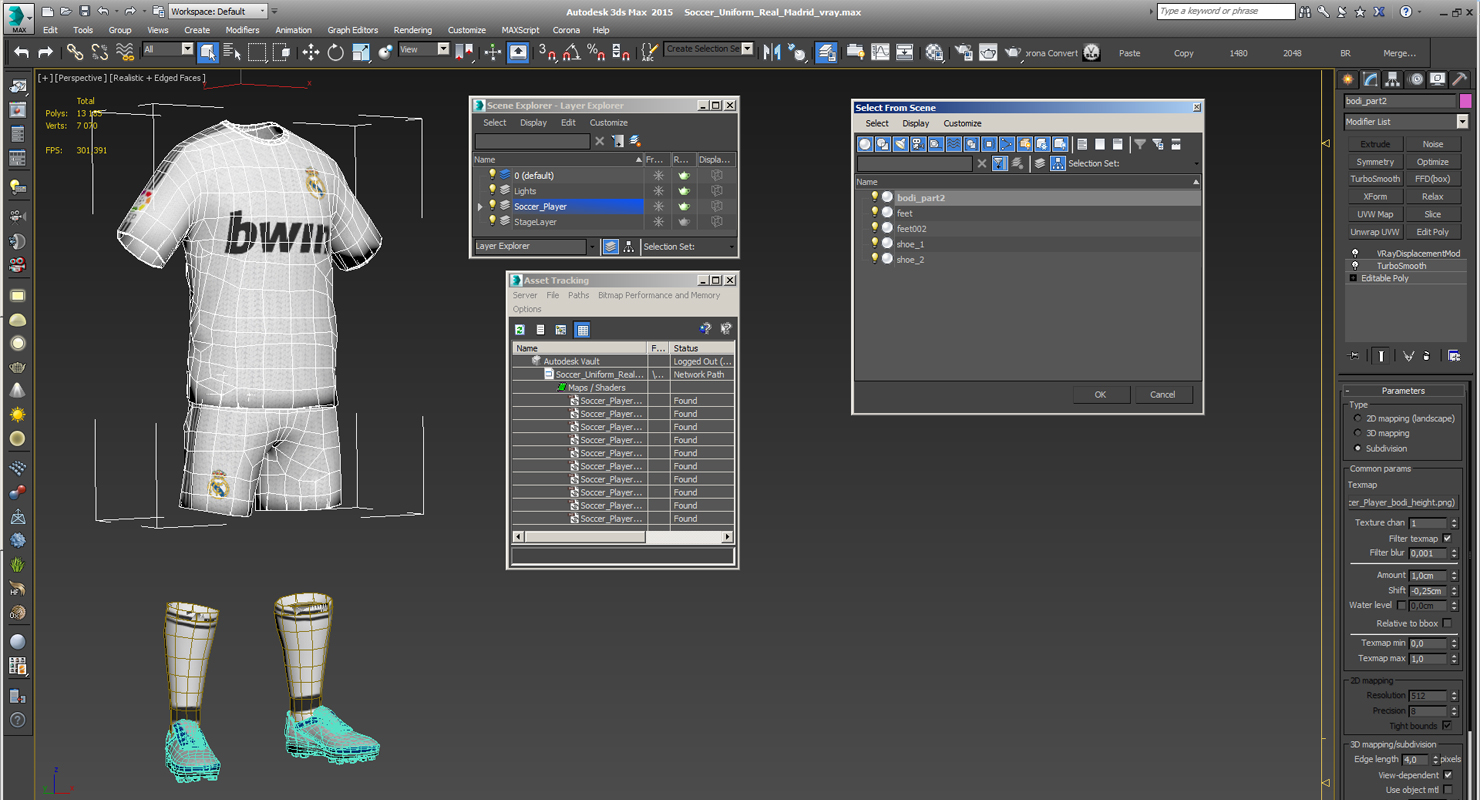This screenshot has height=800, width=1480.
Task: Toggle Display Geometry filter in Select From Scene
Action: pyautogui.click(x=865, y=144)
